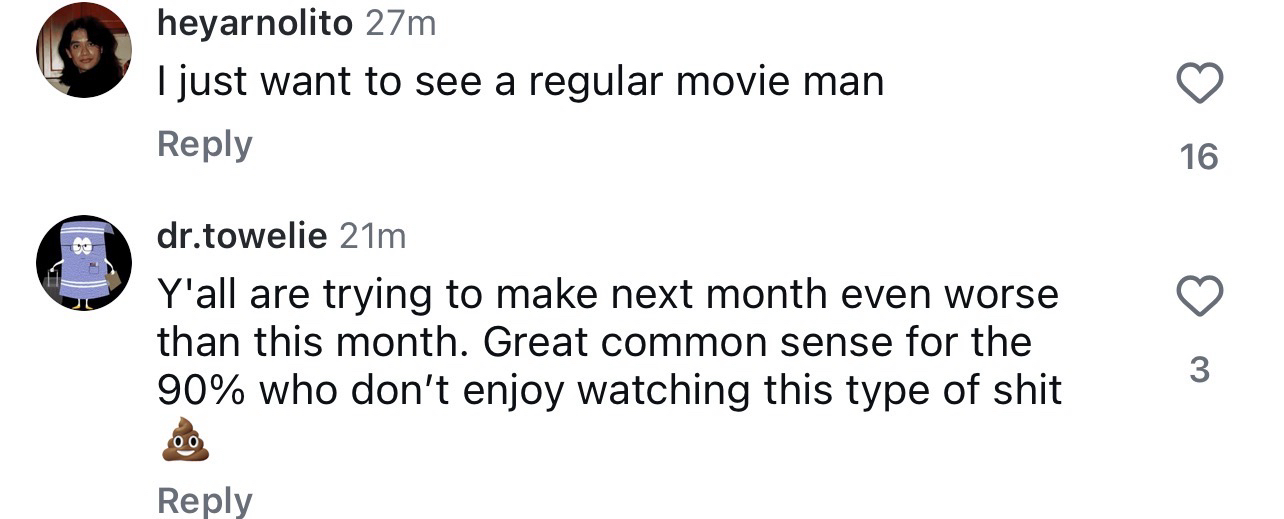
Task: Heart the 'regular movie man' comment
Action: pos(1199,83)
